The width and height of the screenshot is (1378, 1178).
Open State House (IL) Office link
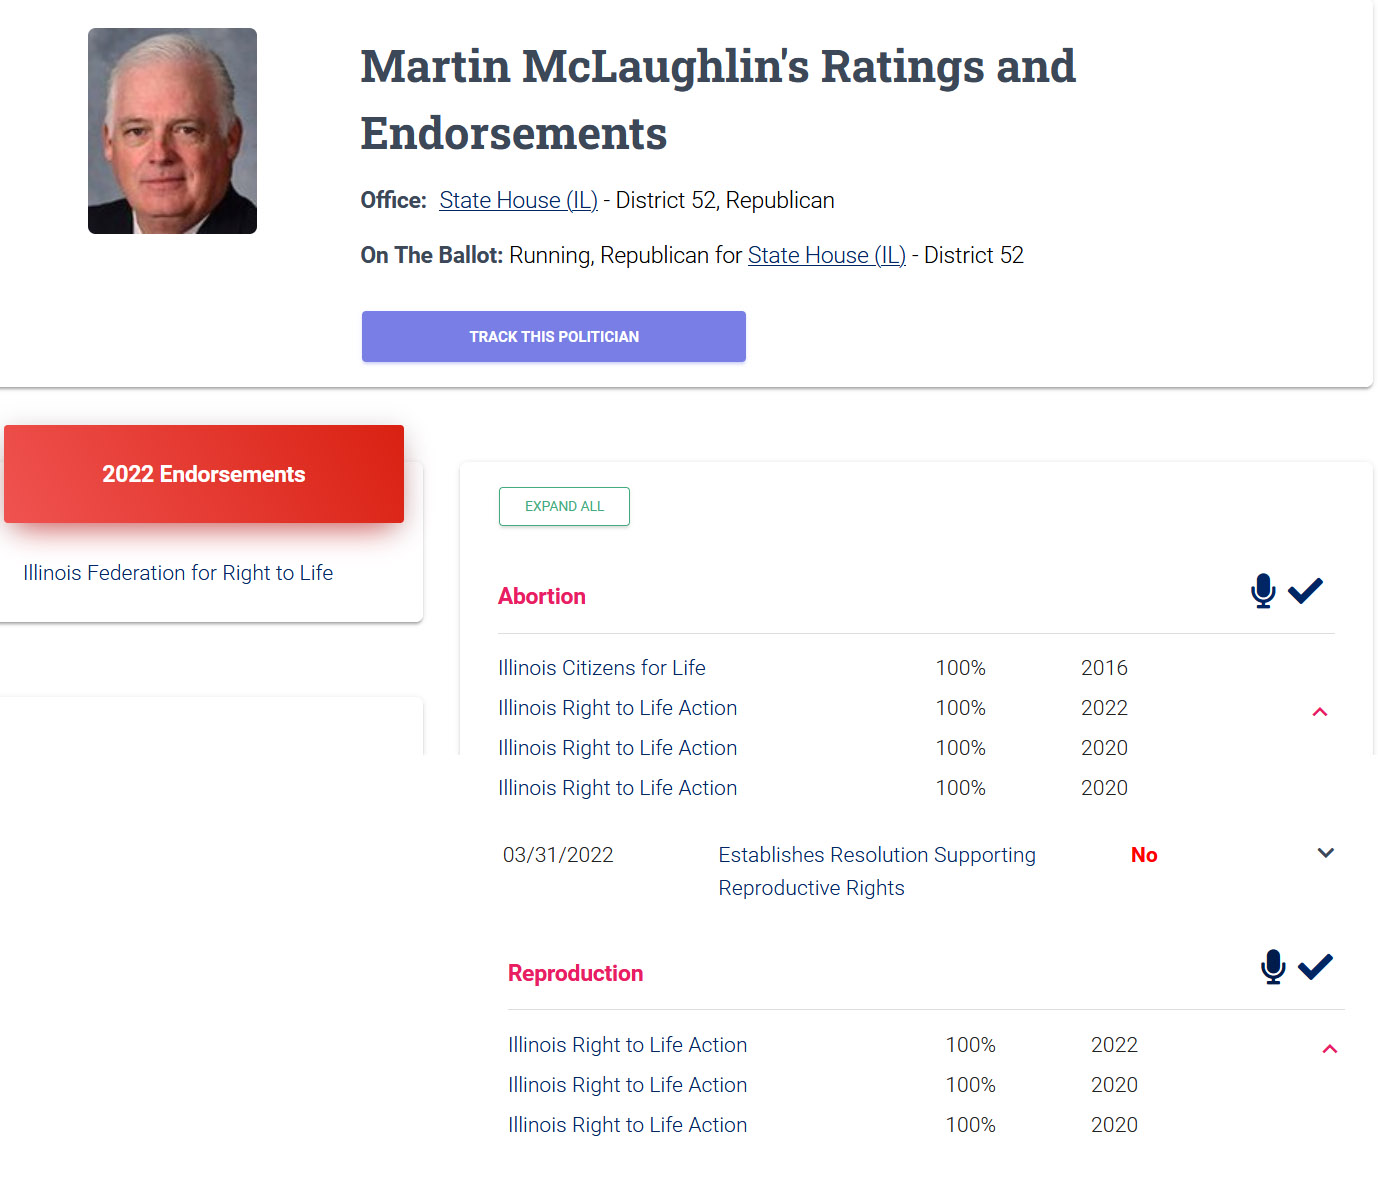pos(518,200)
